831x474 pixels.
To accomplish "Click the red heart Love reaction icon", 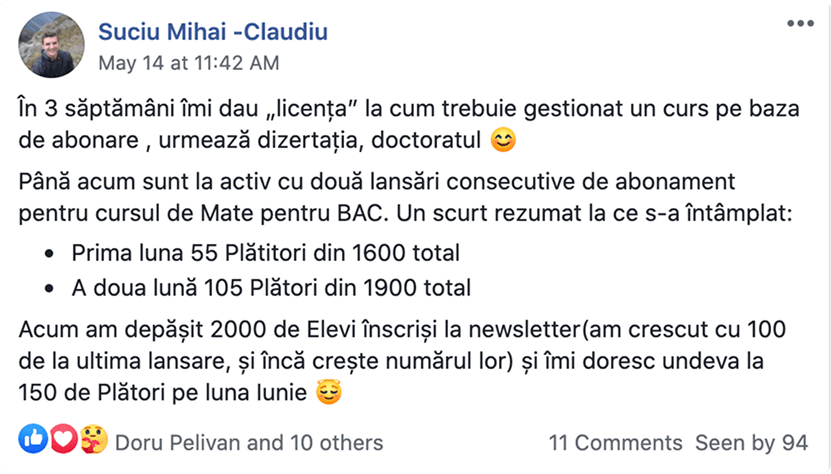I will [64, 438].
